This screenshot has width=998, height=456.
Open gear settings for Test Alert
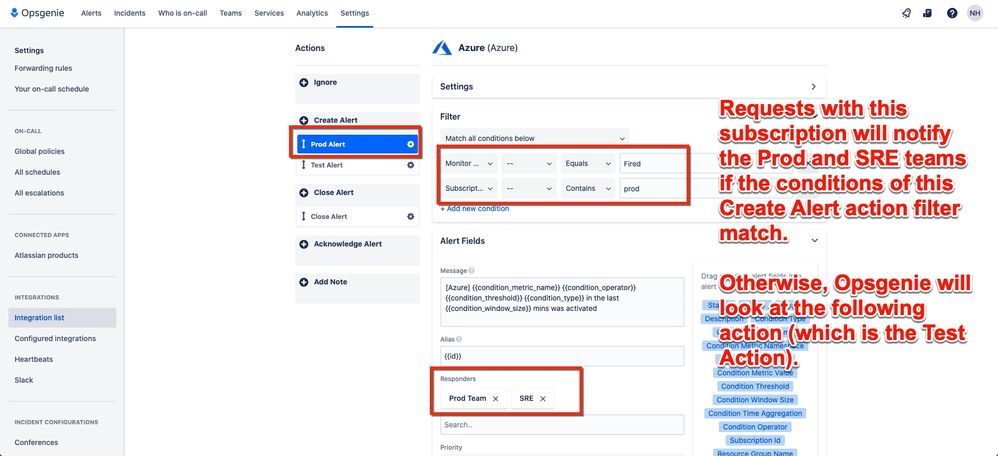[411, 165]
